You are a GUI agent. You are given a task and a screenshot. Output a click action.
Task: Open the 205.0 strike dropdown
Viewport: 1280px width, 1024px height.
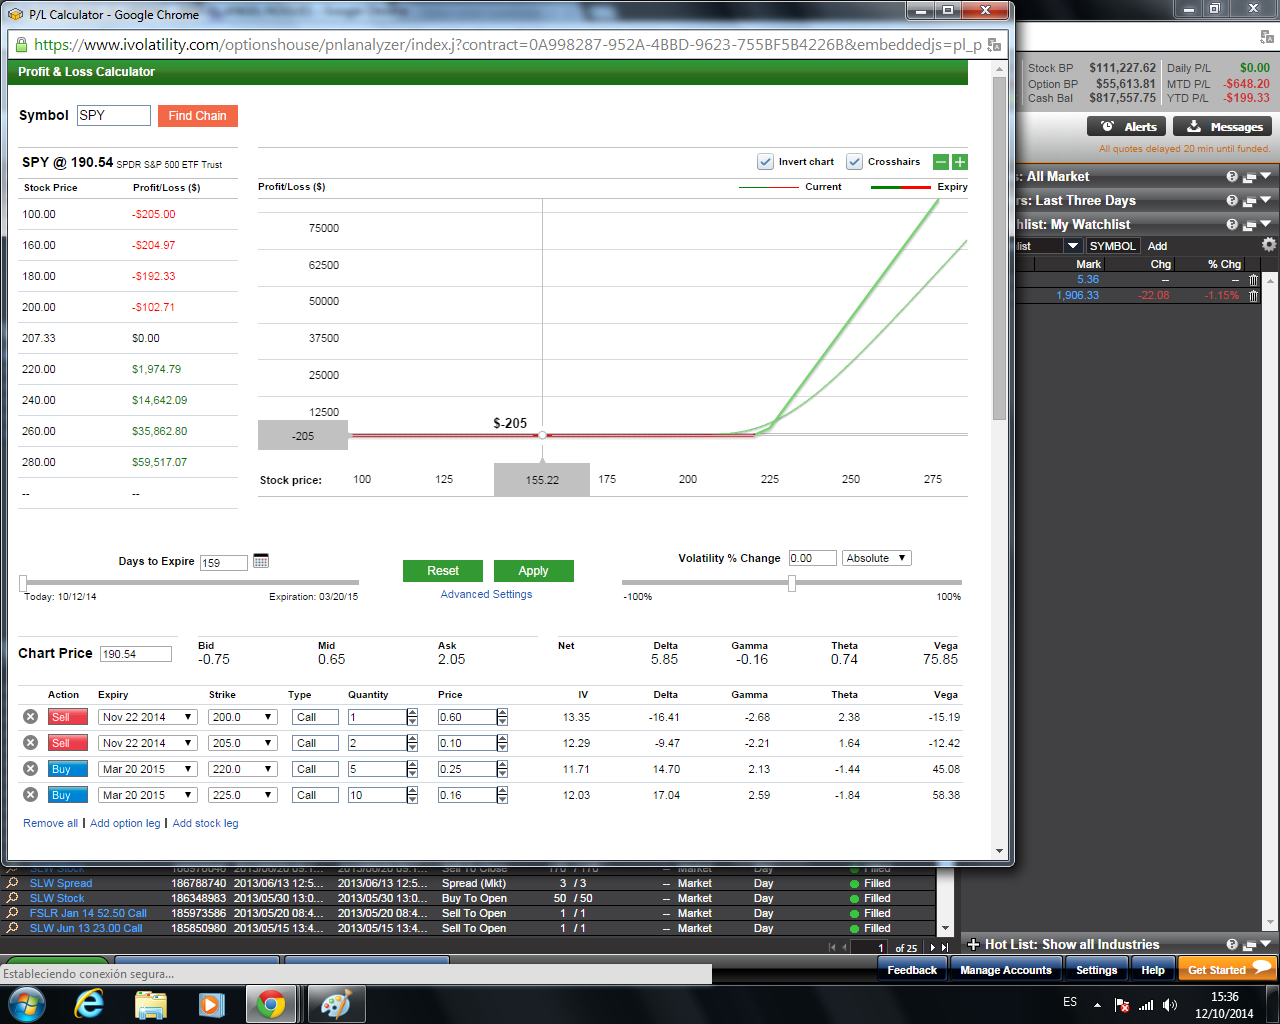click(x=242, y=743)
